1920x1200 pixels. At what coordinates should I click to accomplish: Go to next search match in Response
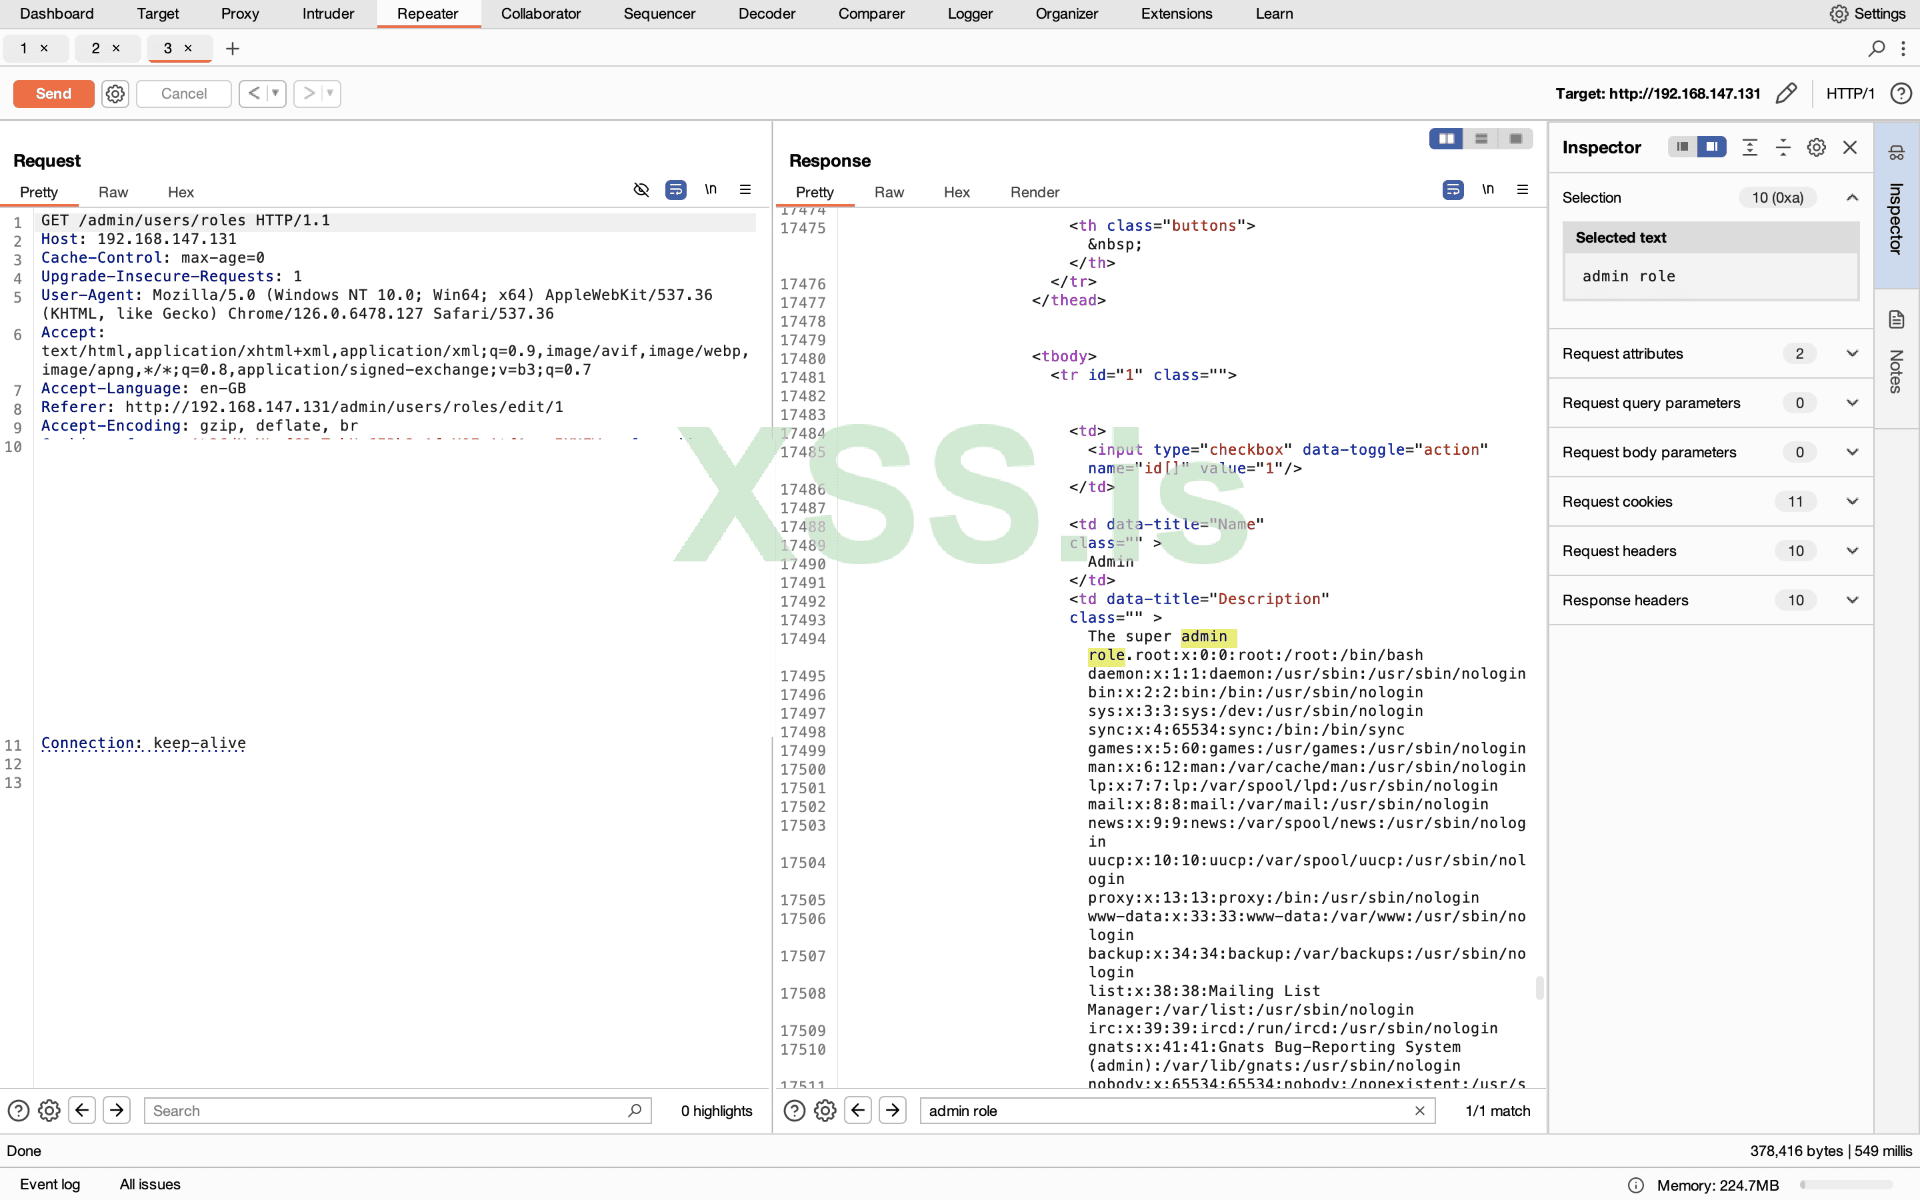point(893,1110)
